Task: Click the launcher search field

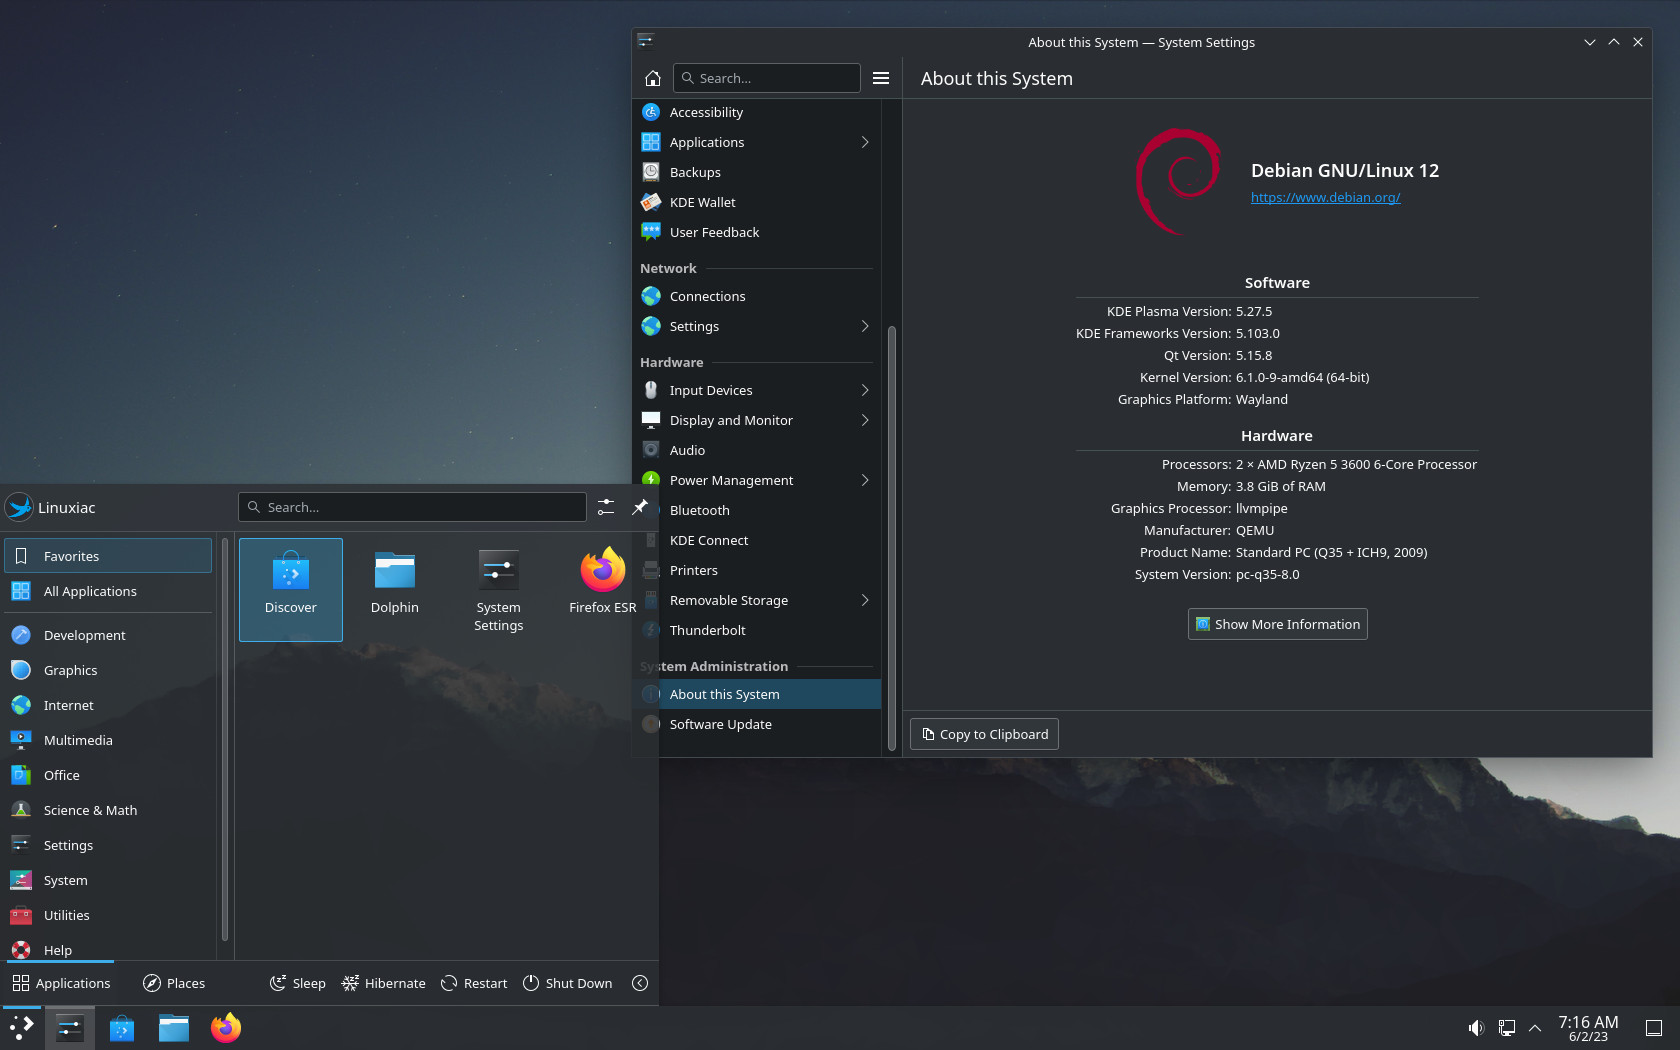Action: point(412,507)
